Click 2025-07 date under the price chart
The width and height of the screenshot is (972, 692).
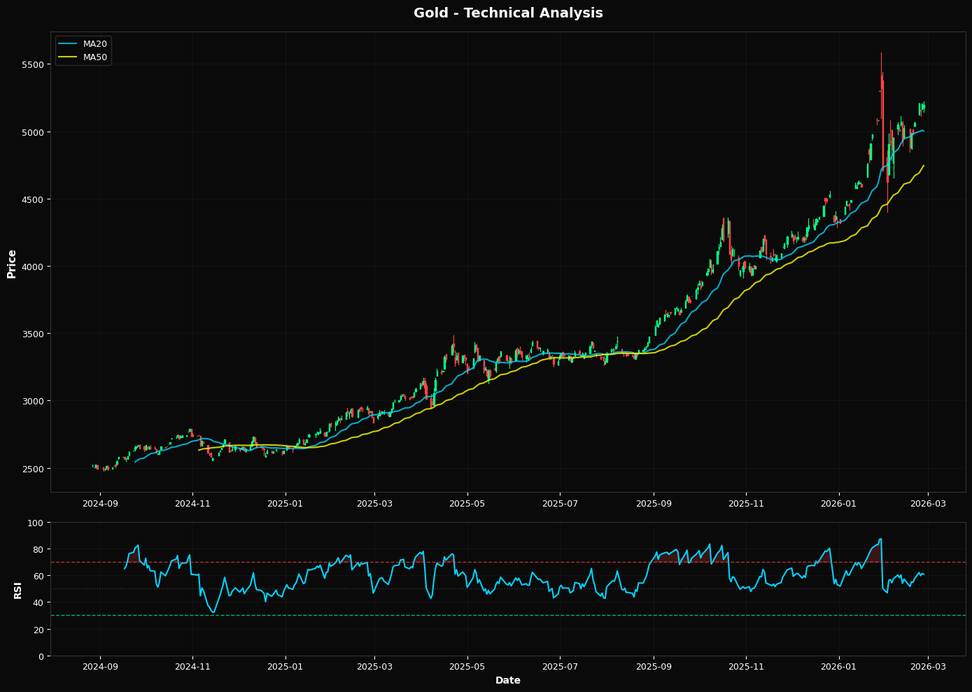coord(560,503)
